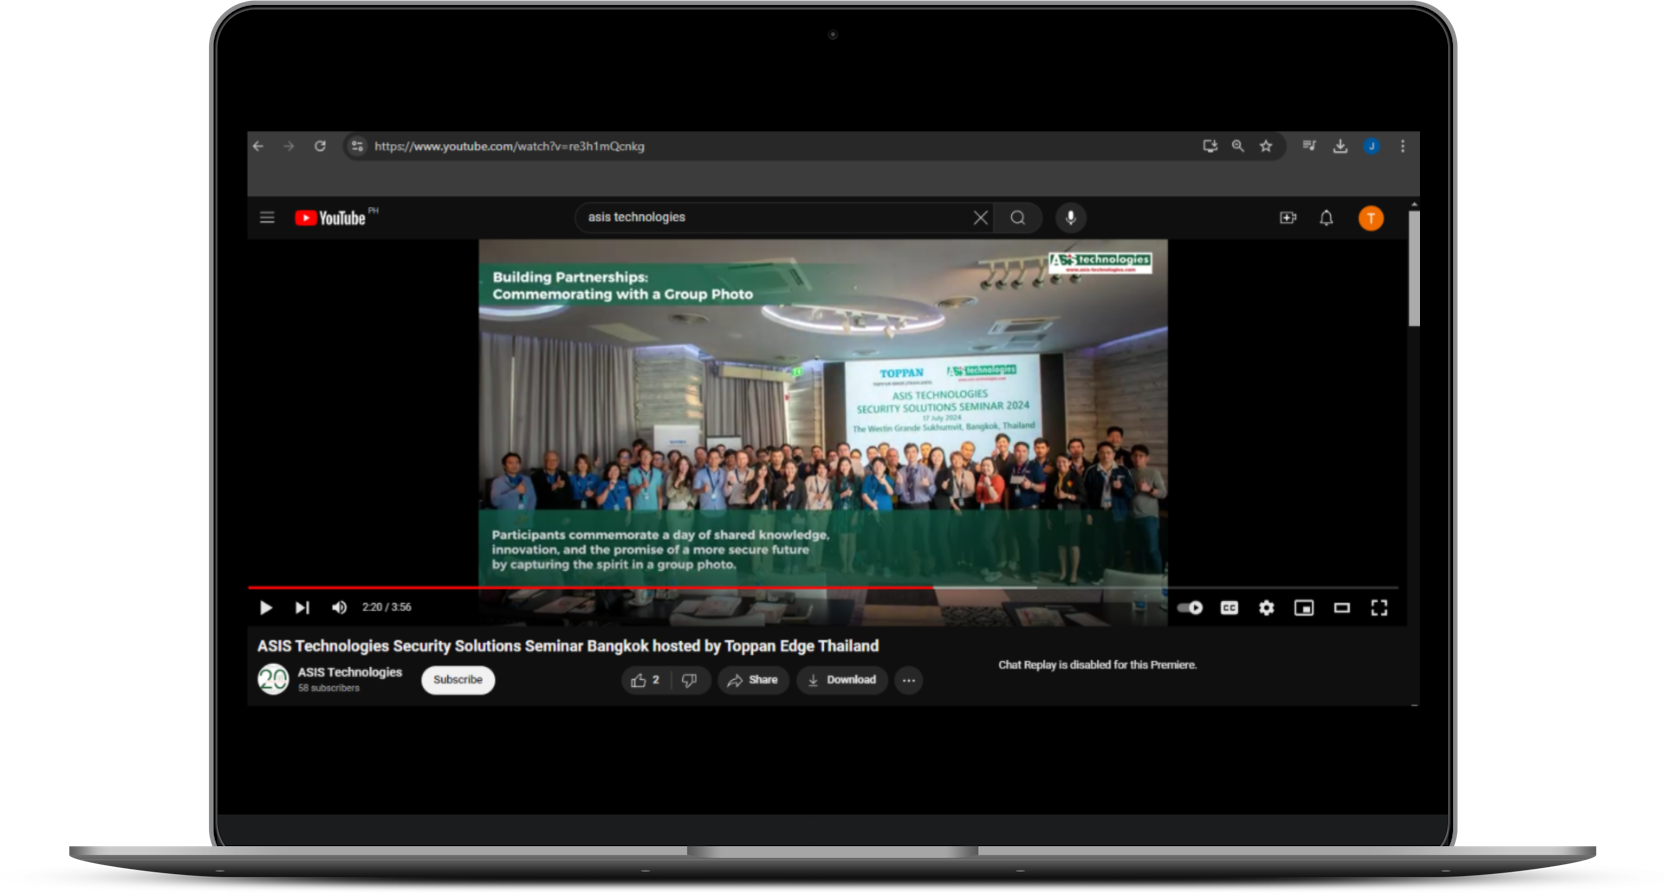Open the browser media control icon

click(1309, 146)
